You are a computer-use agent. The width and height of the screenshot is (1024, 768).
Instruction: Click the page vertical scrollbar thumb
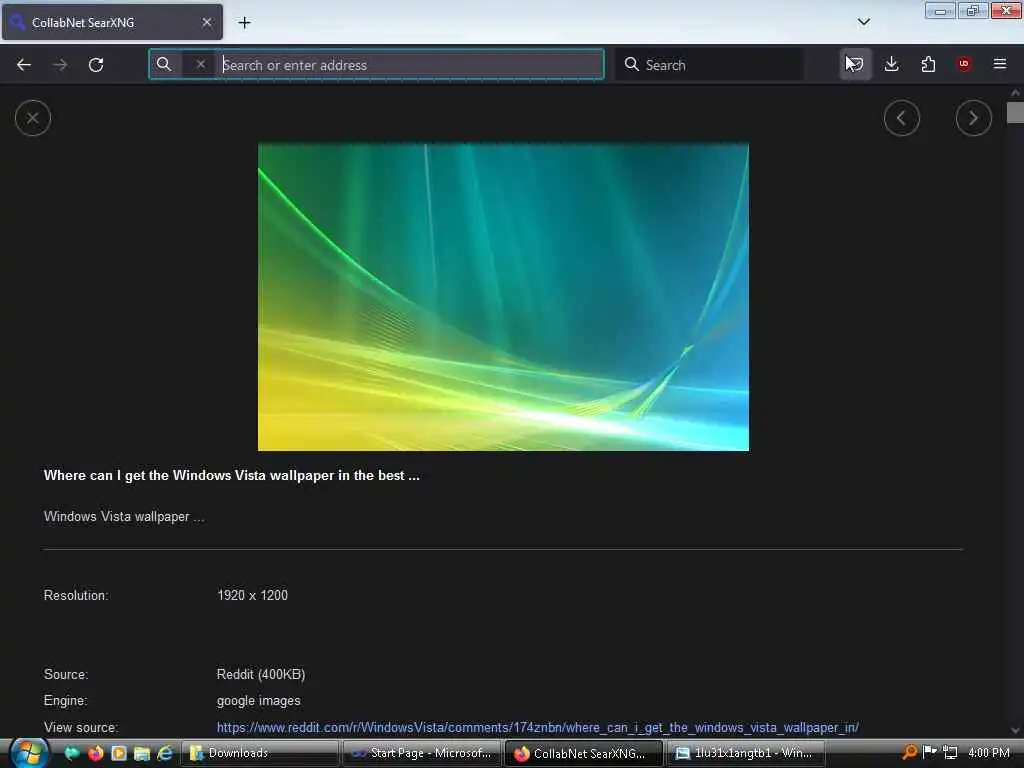point(1015,112)
